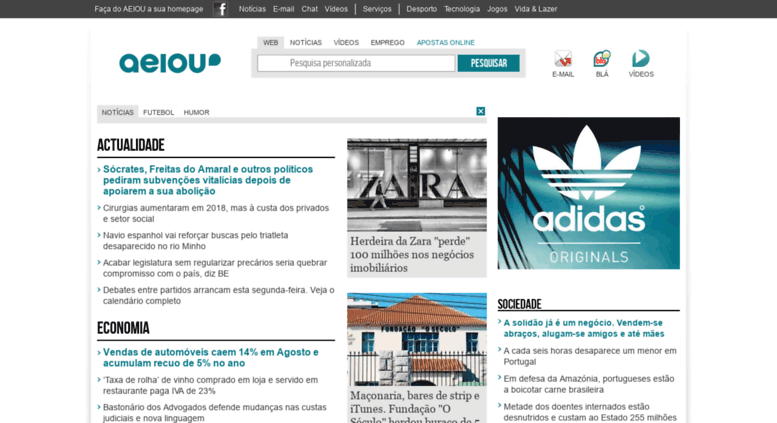Select the WEB search tab
This screenshot has width=777, height=423.
(271, 43)
